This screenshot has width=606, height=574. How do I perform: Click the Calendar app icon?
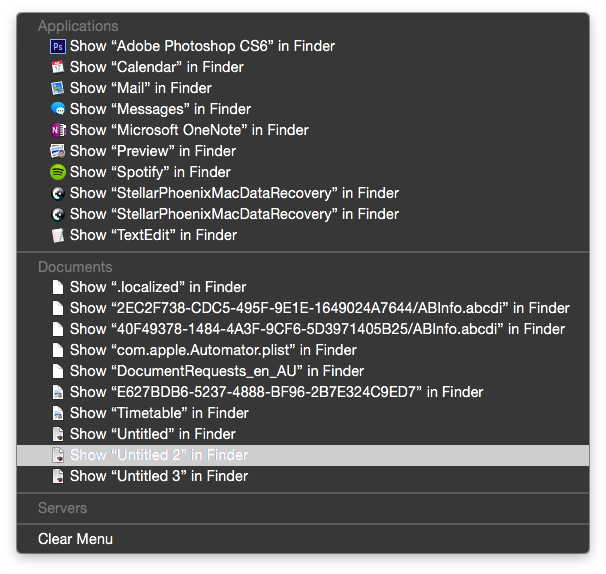58,67
